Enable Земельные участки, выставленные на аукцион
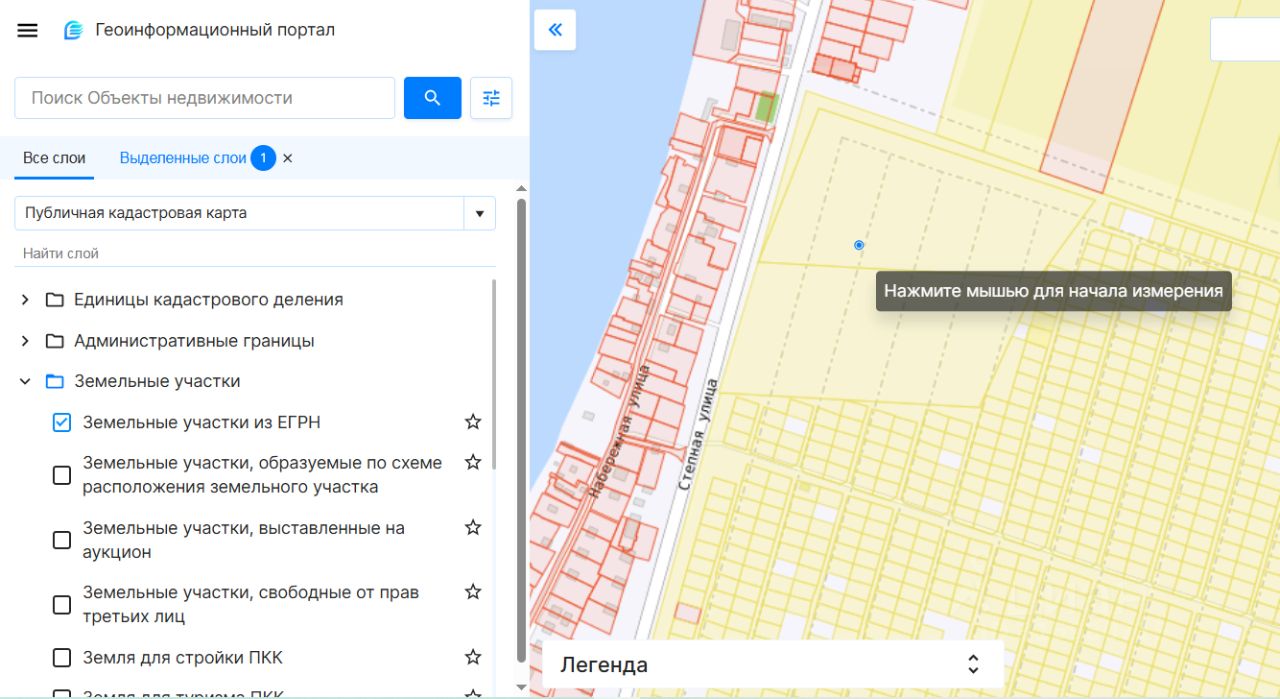The image size is (1280, 699). click(62, 540)
